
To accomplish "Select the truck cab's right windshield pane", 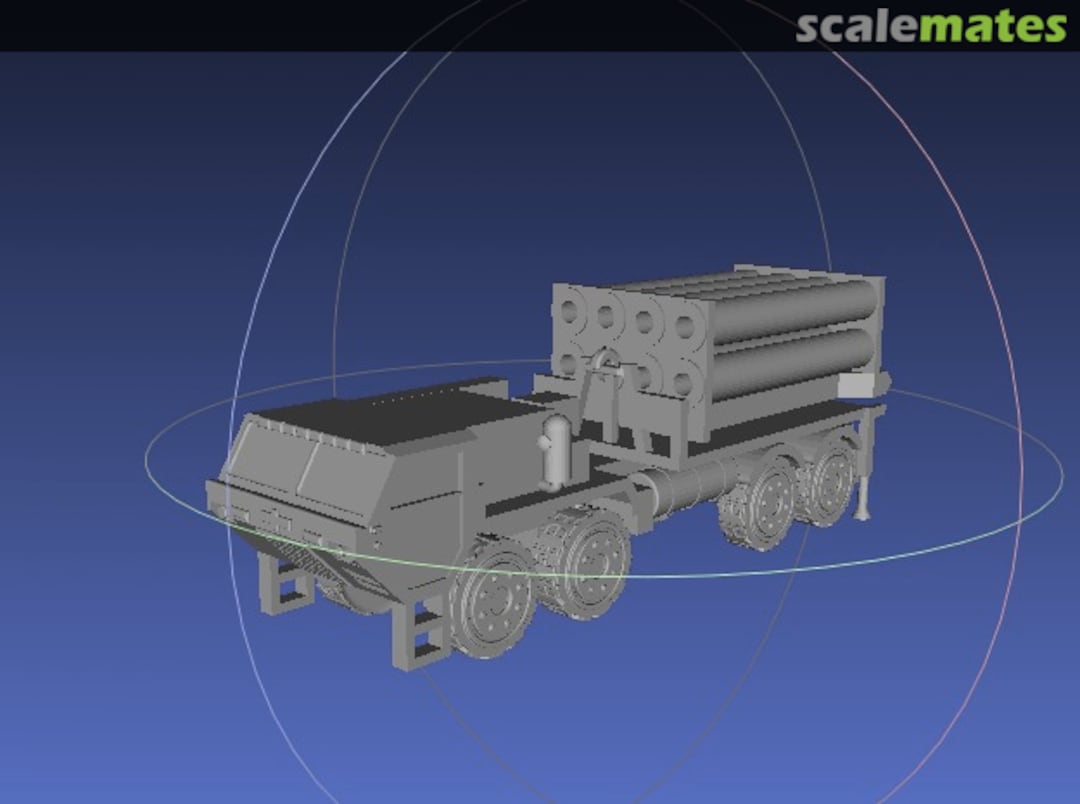I will click(342, 471).
